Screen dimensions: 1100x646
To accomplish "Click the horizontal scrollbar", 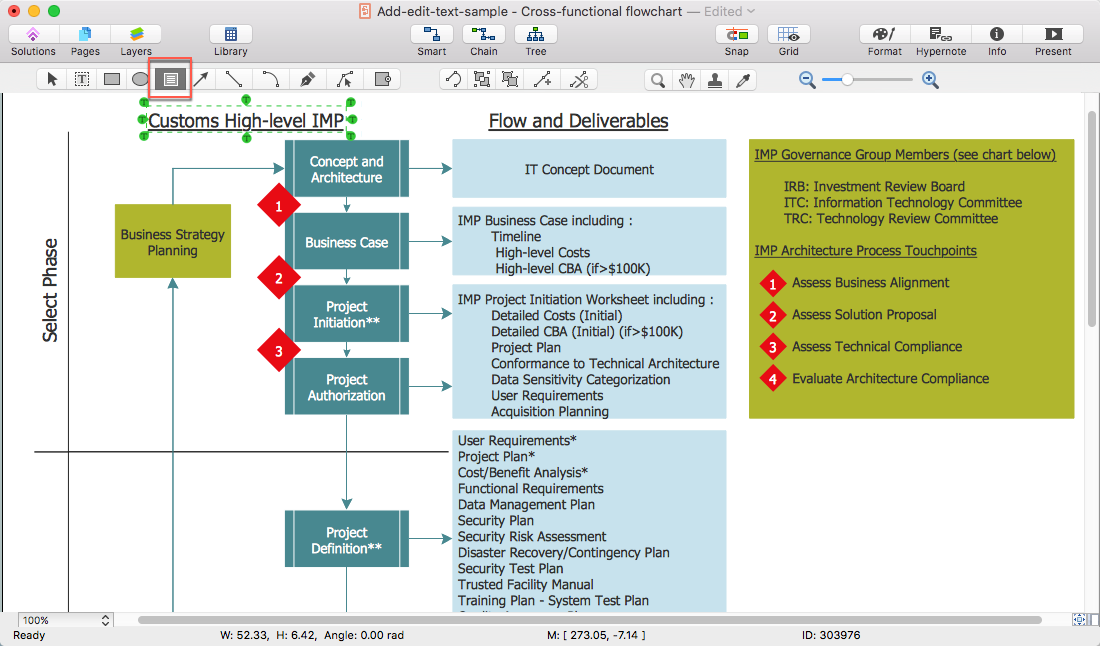I will 589,620.
